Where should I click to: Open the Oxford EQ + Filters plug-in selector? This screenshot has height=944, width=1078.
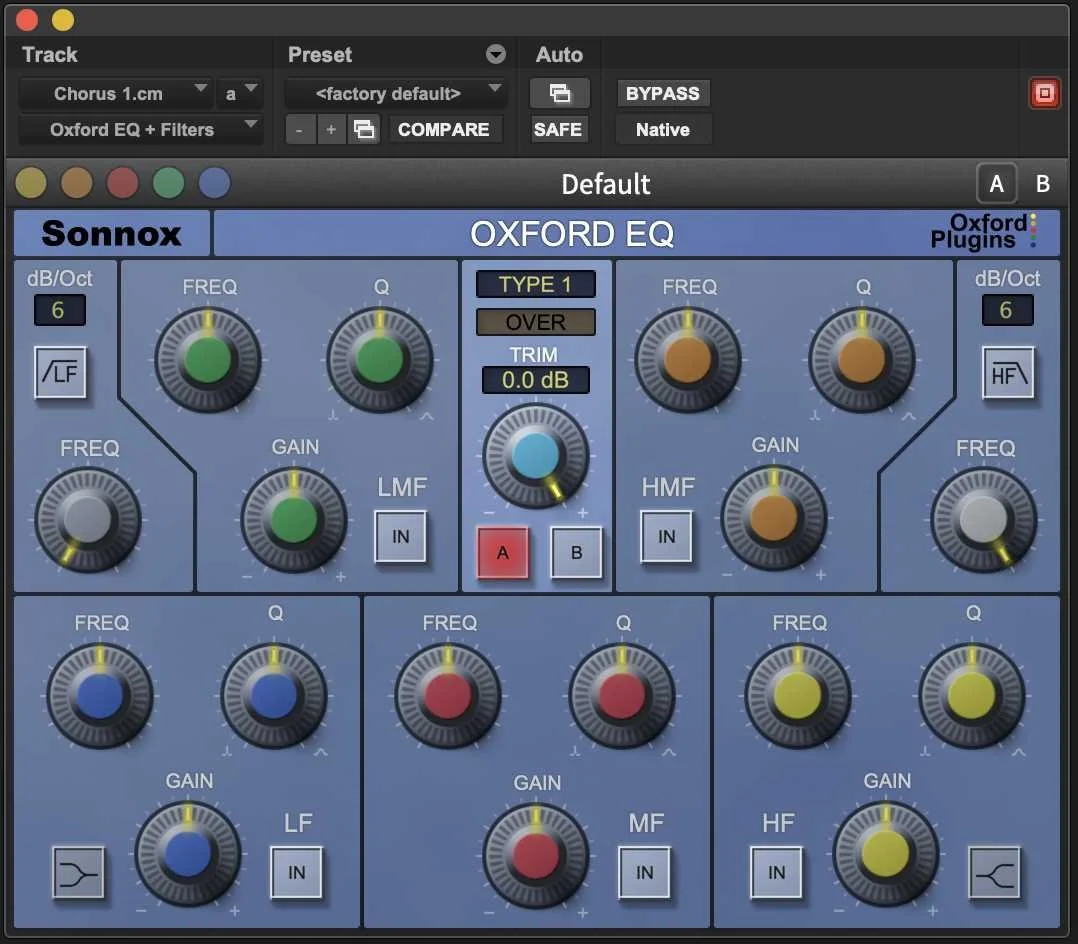(140, 129)
